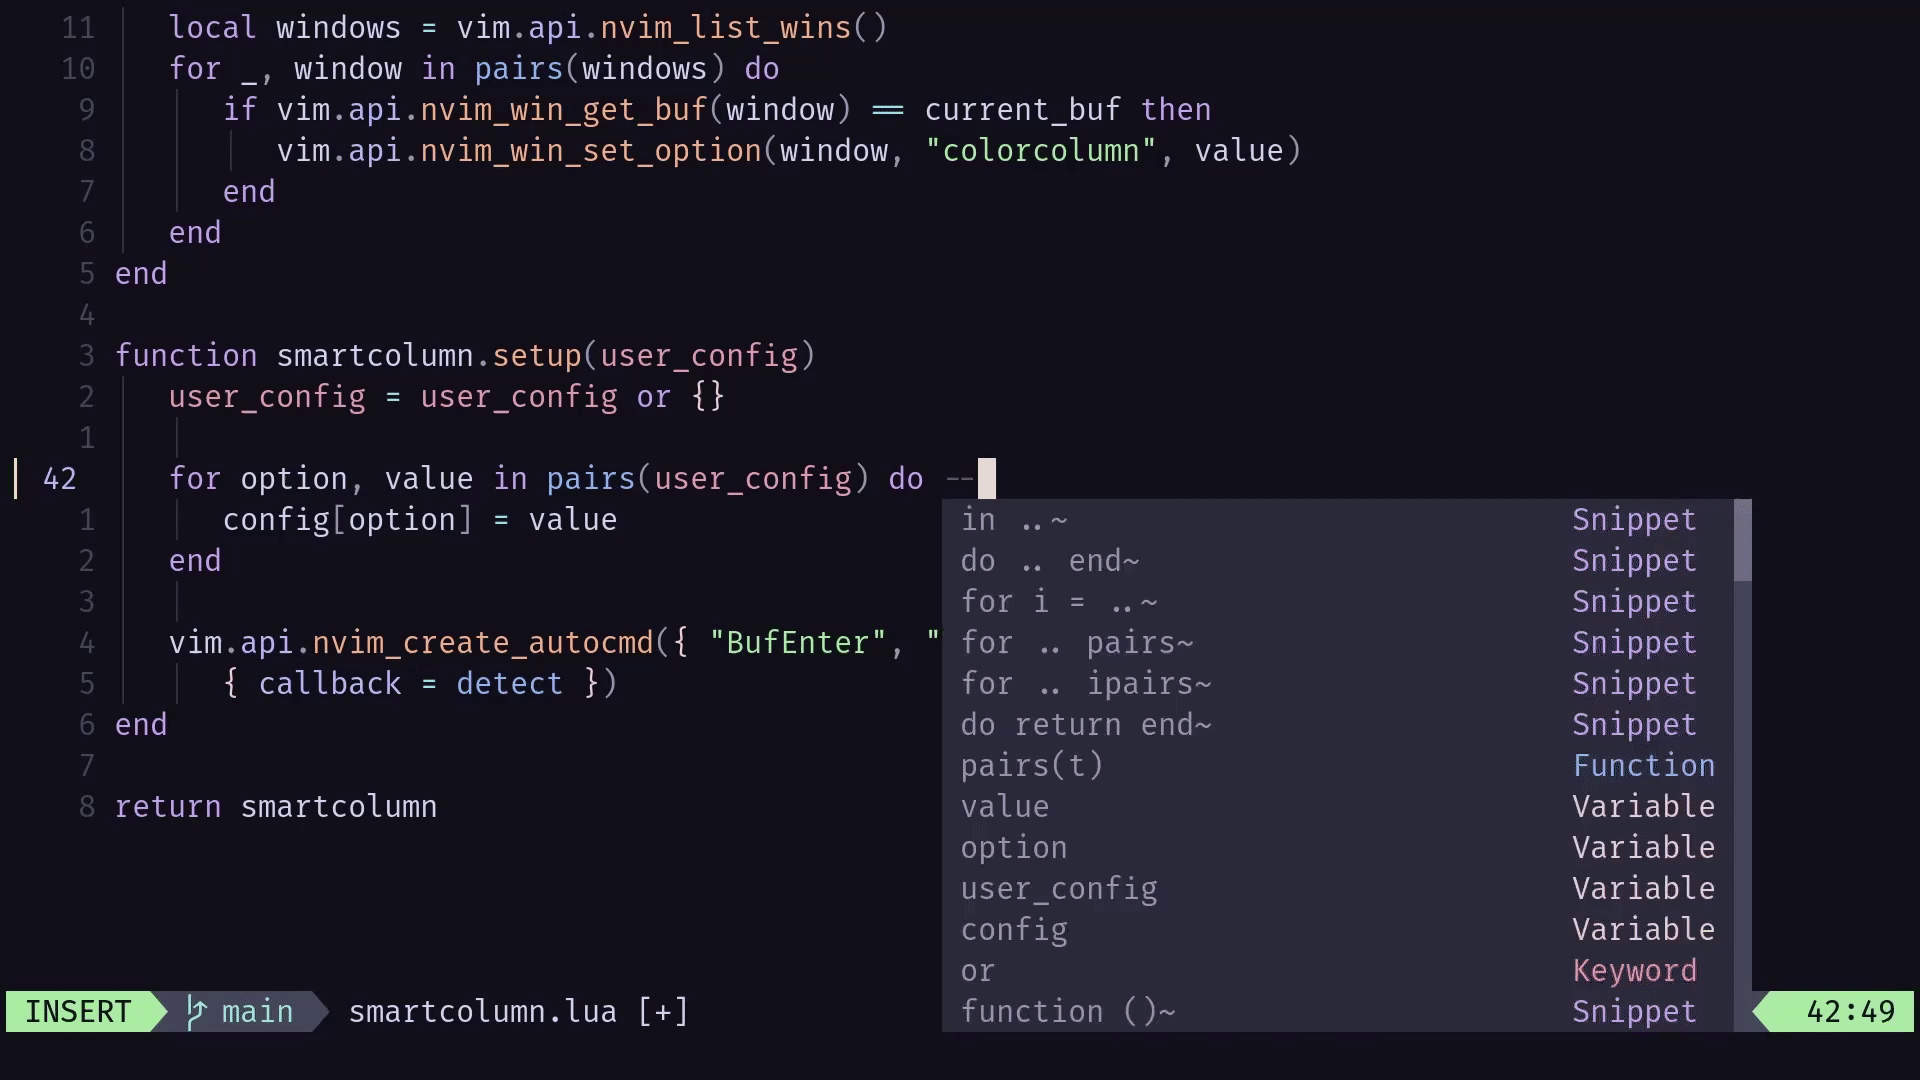The height and width of the screenshot is (1080, 1920).
Task: Pick the 'in ..~' snippet suggestion
Action: (1014, 520)
